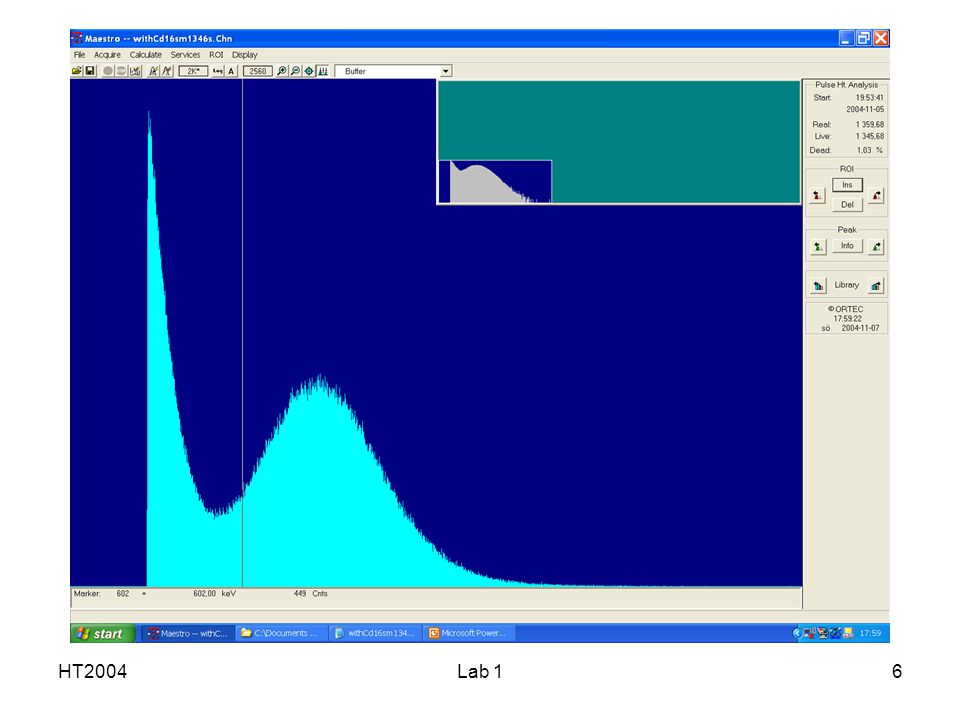Click the Baseline zoom peaks icon
Image resolution: width=960 pixels, height=720 pixels.
323,71
